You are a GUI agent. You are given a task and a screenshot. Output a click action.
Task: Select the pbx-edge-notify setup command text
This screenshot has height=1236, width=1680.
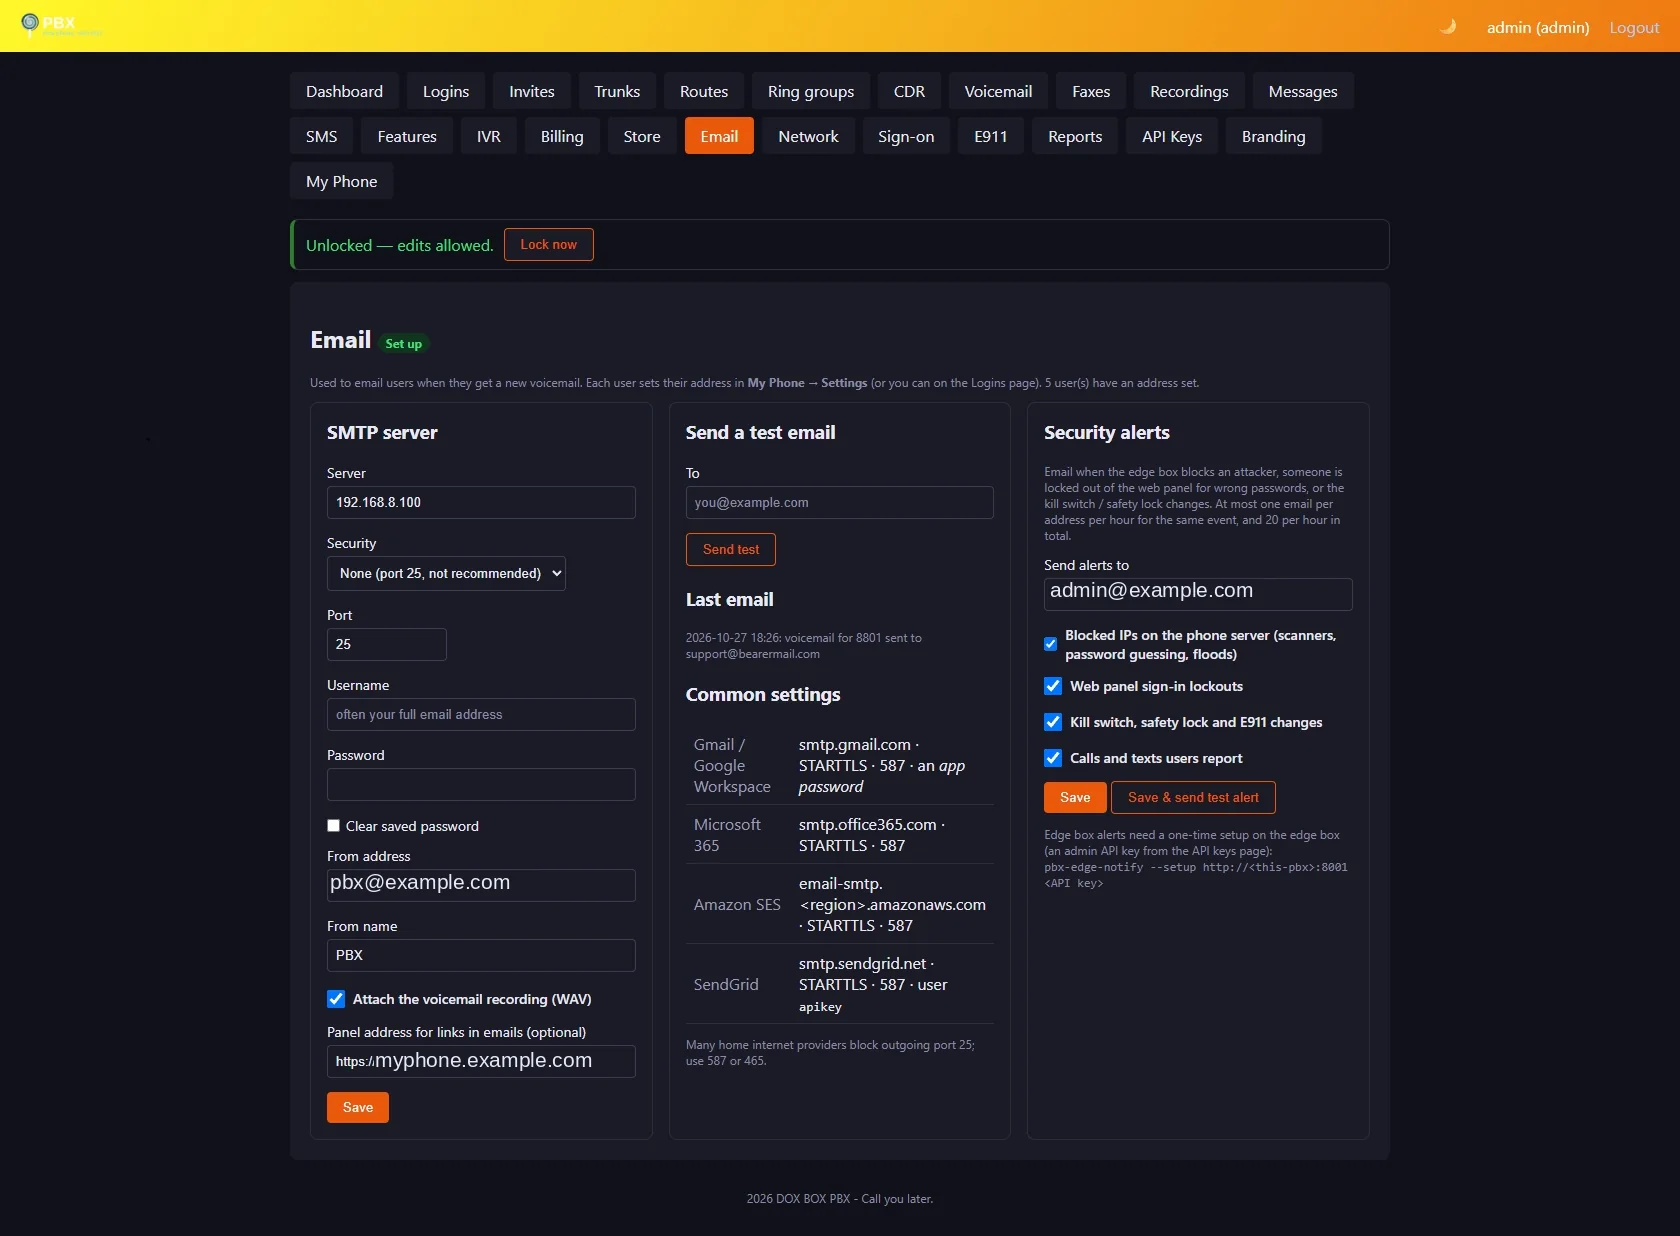coord(1195,875)
